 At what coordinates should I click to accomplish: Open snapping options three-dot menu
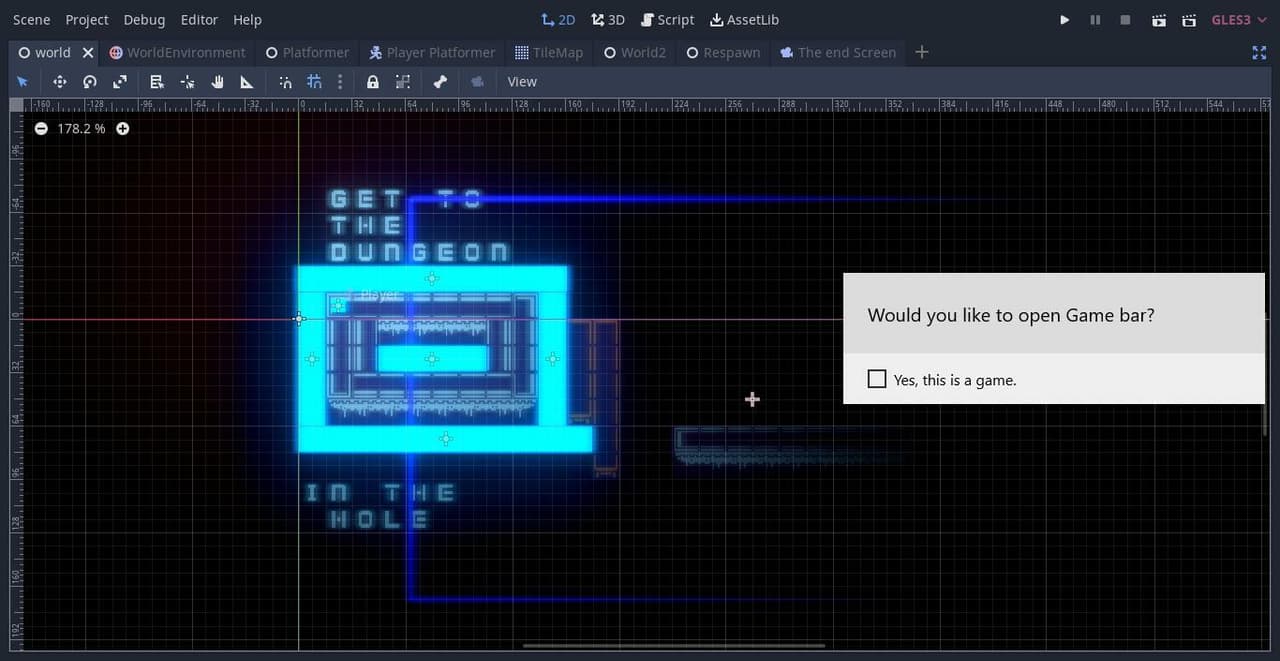340,82
